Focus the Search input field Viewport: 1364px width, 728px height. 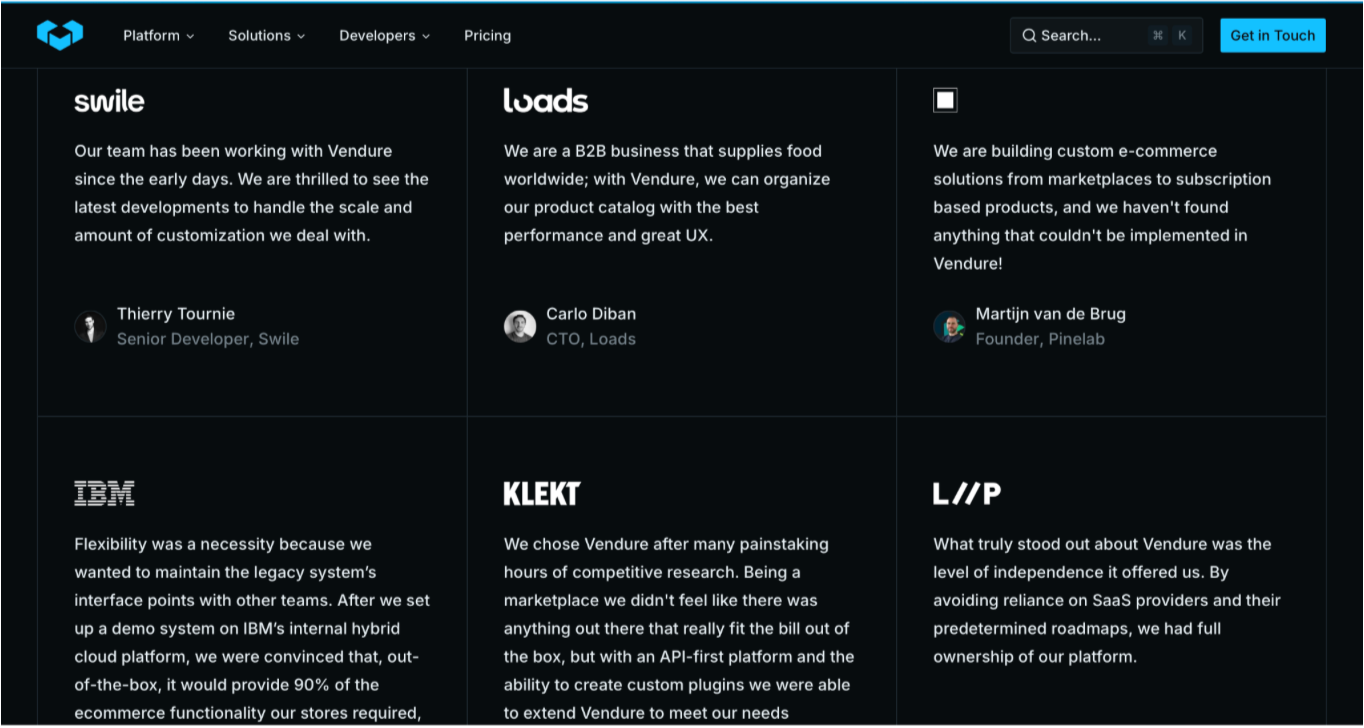[x=1090, y=36]
